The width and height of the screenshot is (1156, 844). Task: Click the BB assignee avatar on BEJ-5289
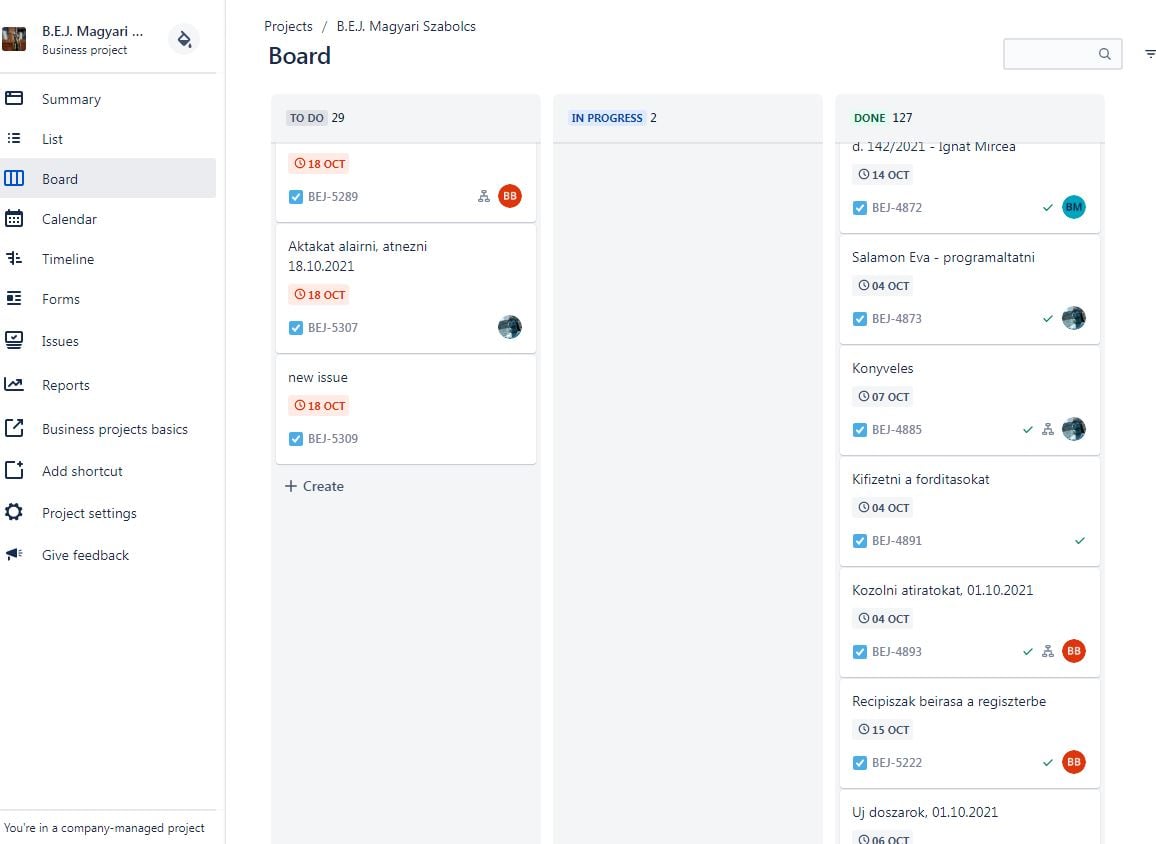(509, 196)
